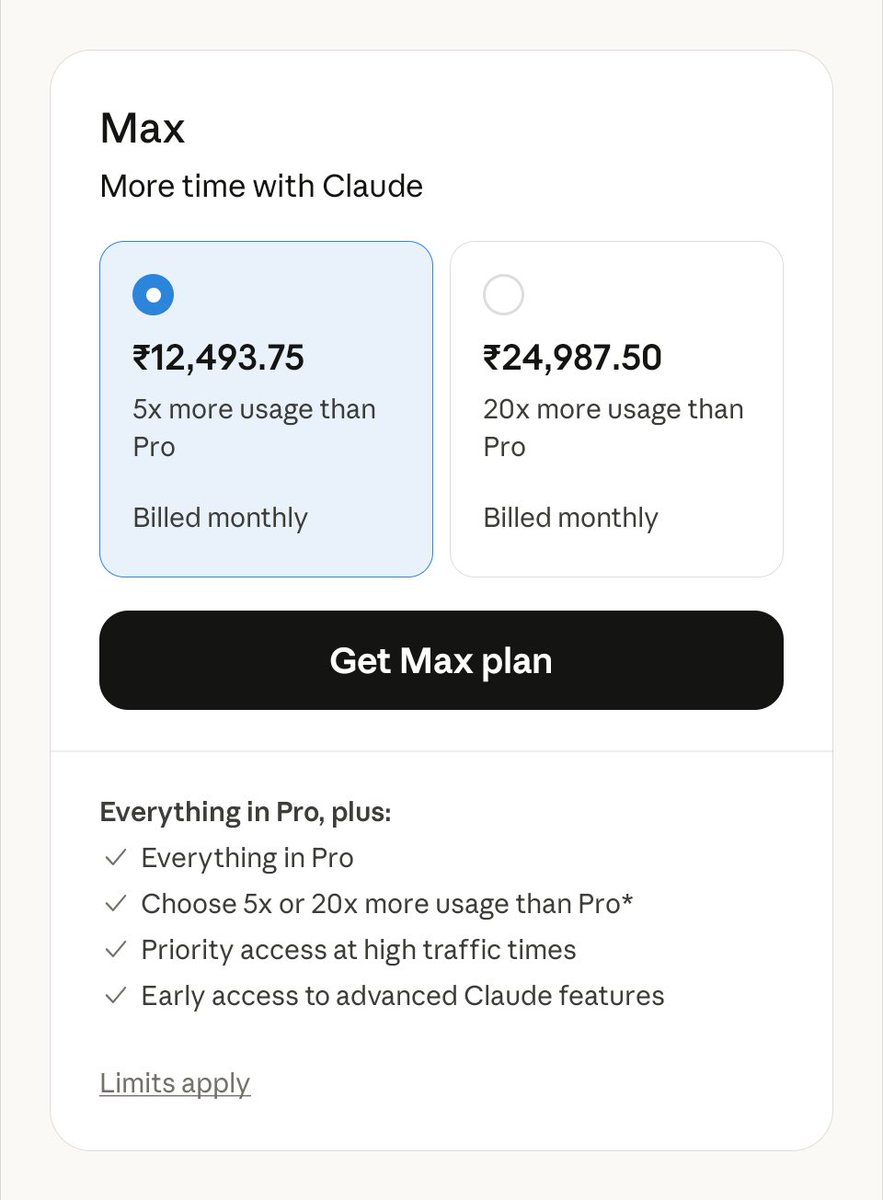Click the checkmark beside Priority access
The width and height of the screenshot is (883, 1200).
point(115,950)
